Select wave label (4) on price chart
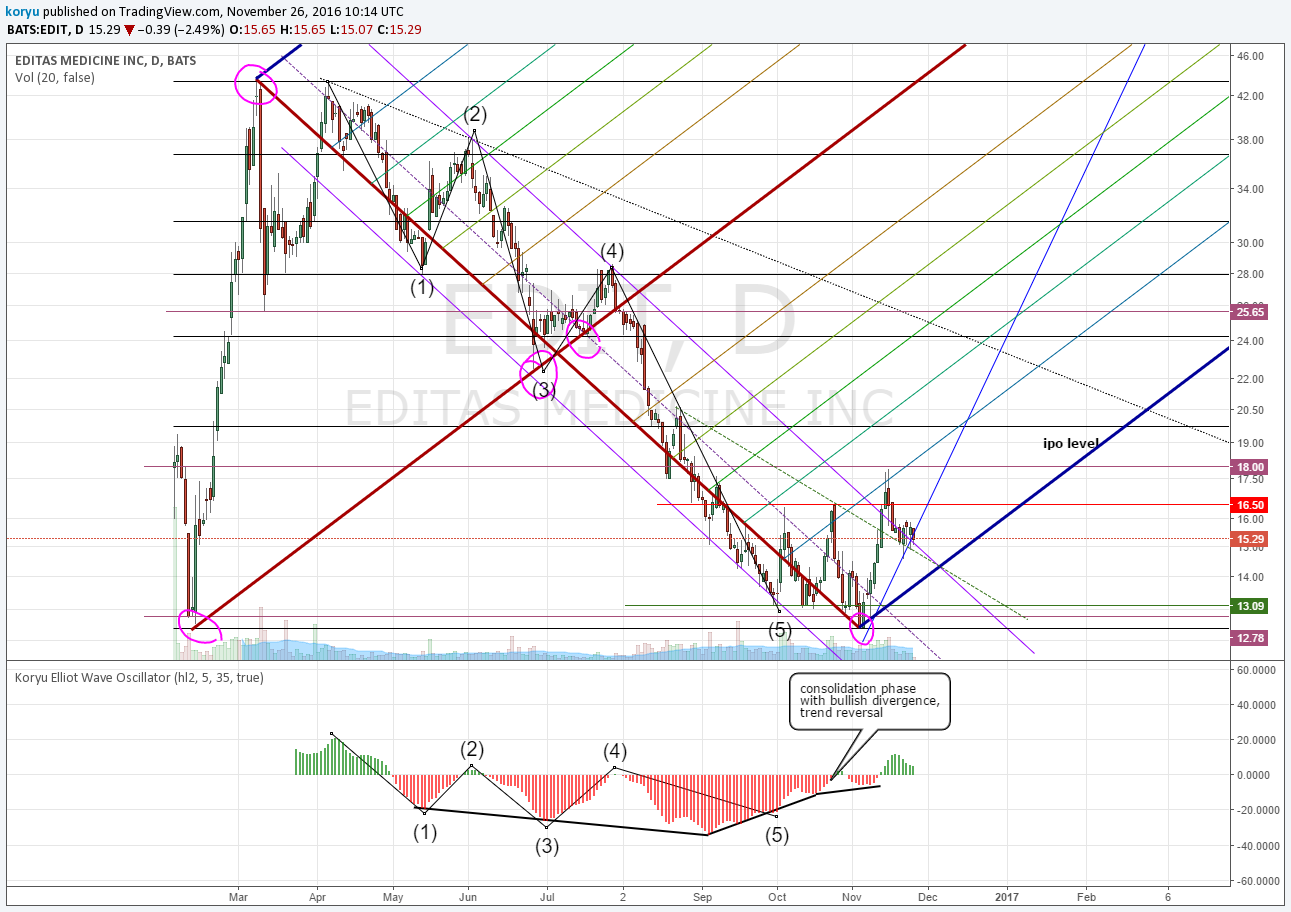The width and height of the screenshot is (1291, 912). (x=613, y=250)
